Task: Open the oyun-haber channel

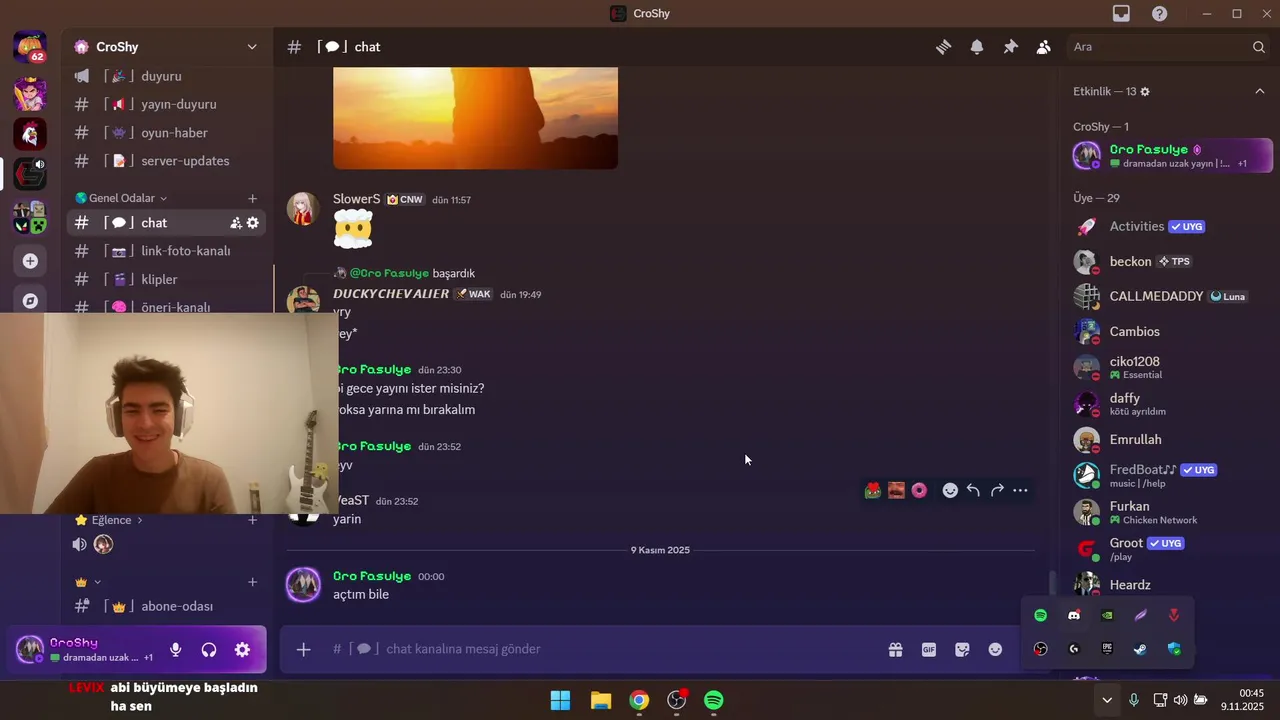Action: click(166, 133)
